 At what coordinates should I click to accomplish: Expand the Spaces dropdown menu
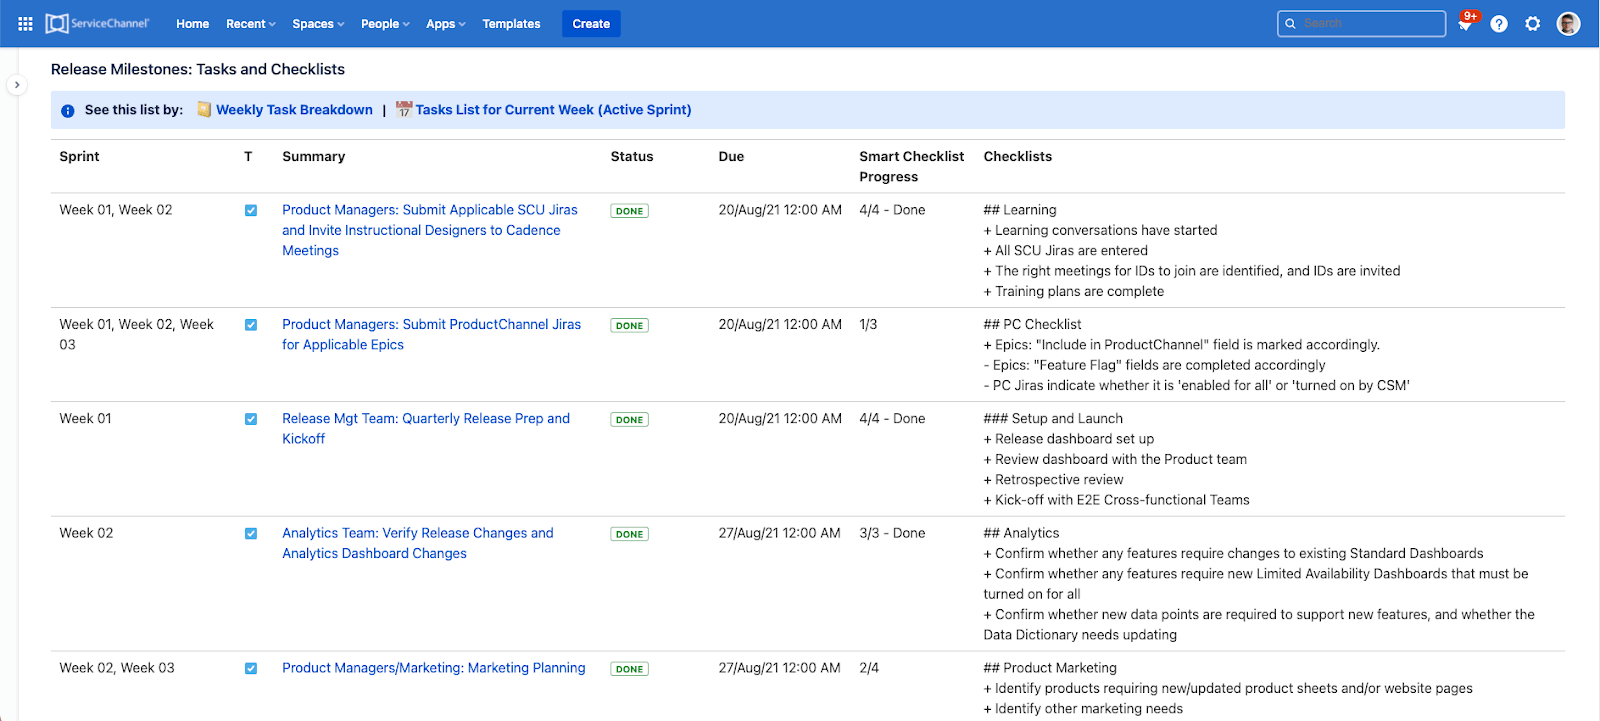click(318, 24)
